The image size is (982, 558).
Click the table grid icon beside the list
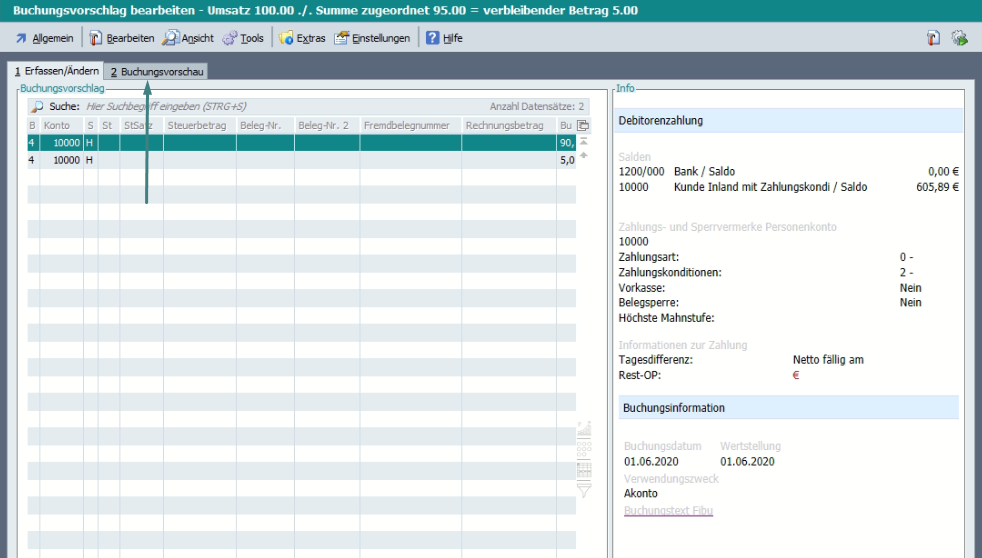tap(584, 468)
